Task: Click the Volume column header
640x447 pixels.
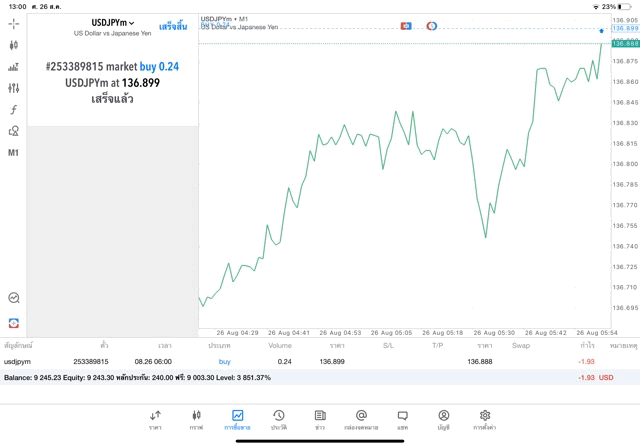Action: 280,345
